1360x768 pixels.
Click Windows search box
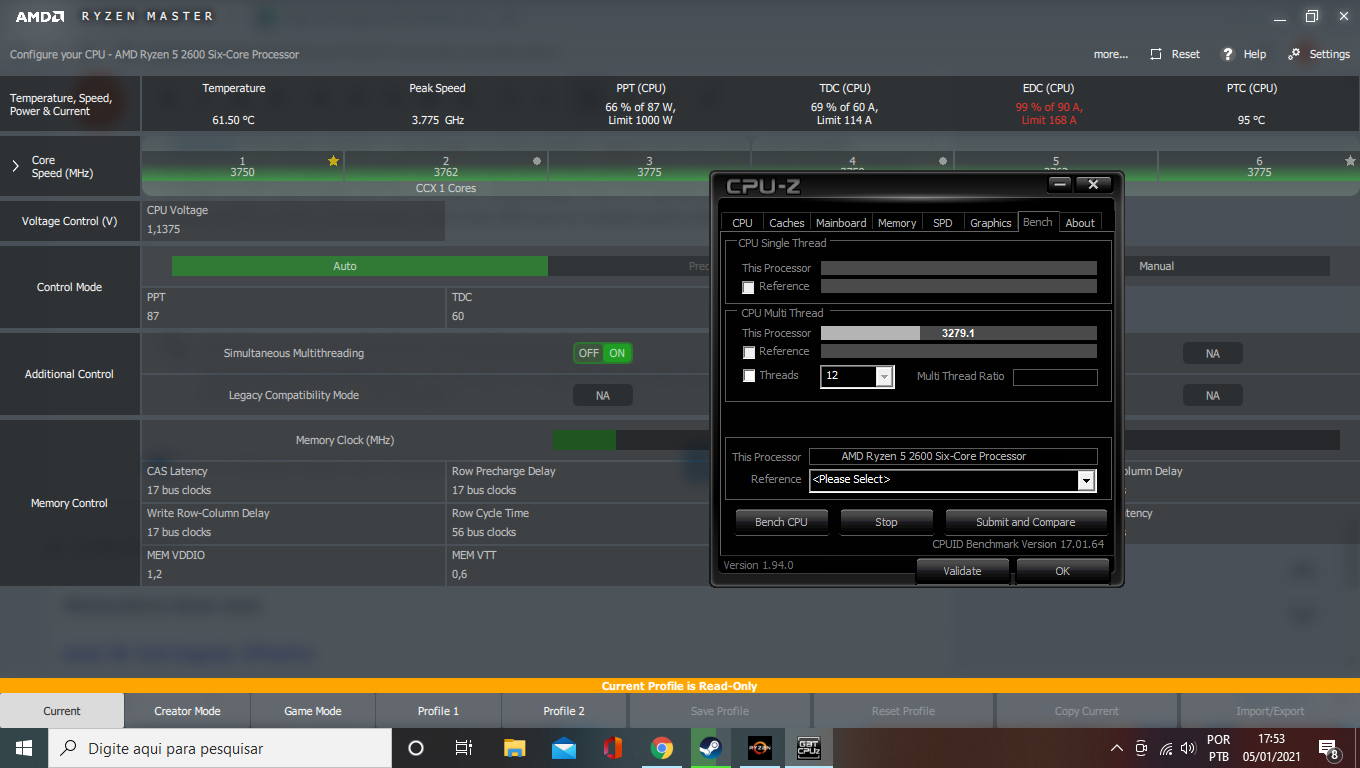click(220, 748)
